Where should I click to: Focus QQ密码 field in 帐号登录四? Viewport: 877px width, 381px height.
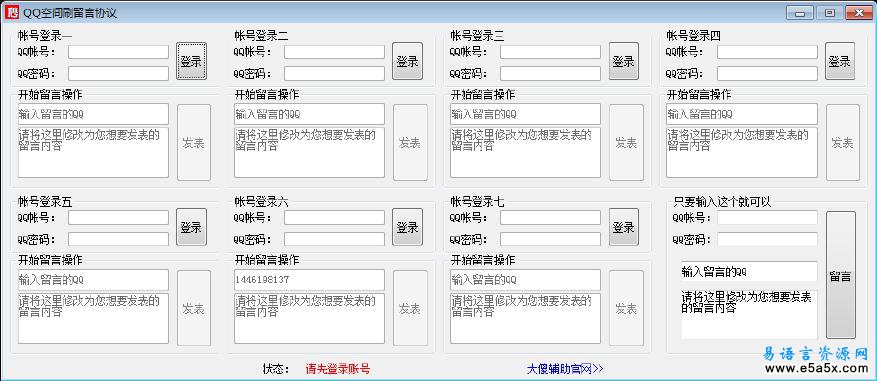[x=767, y=73]
